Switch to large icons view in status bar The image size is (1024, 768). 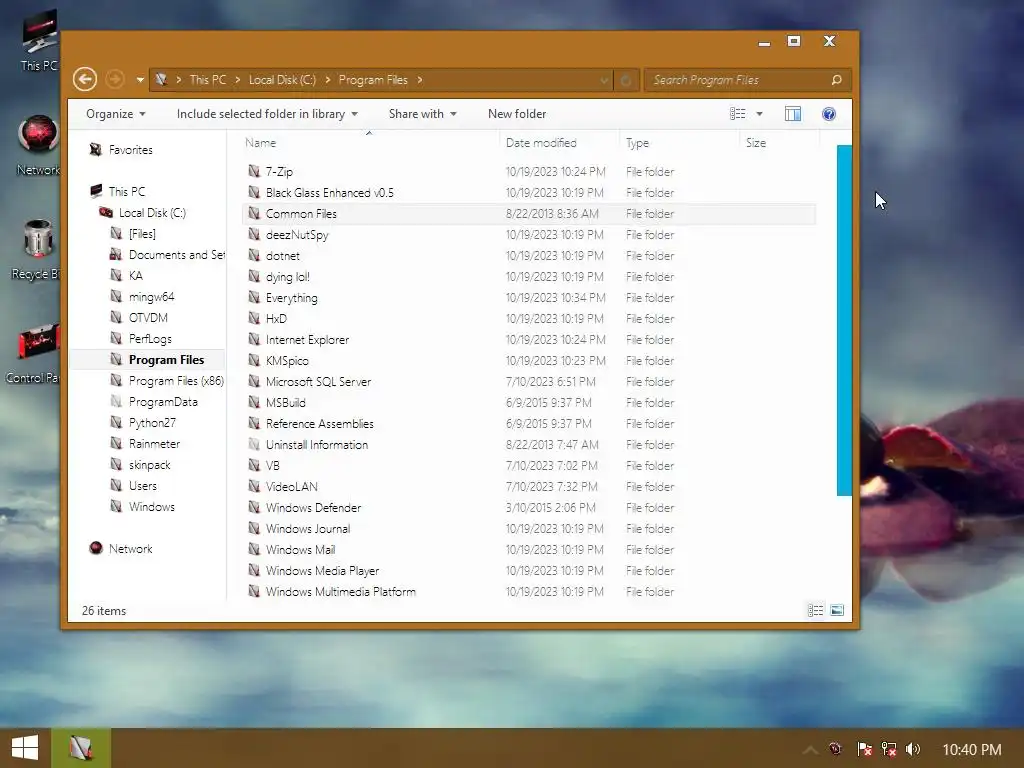(837, 610)
